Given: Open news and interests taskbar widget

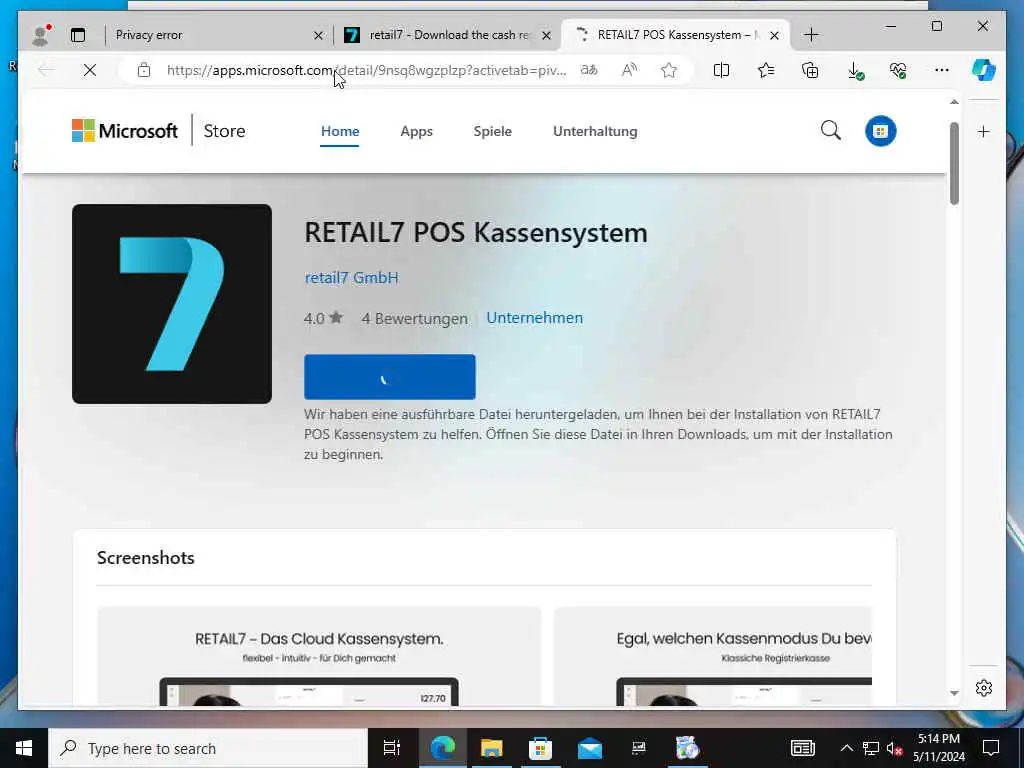Looking at the screenshot, I should pyautogui.click(x=803, y=748).
